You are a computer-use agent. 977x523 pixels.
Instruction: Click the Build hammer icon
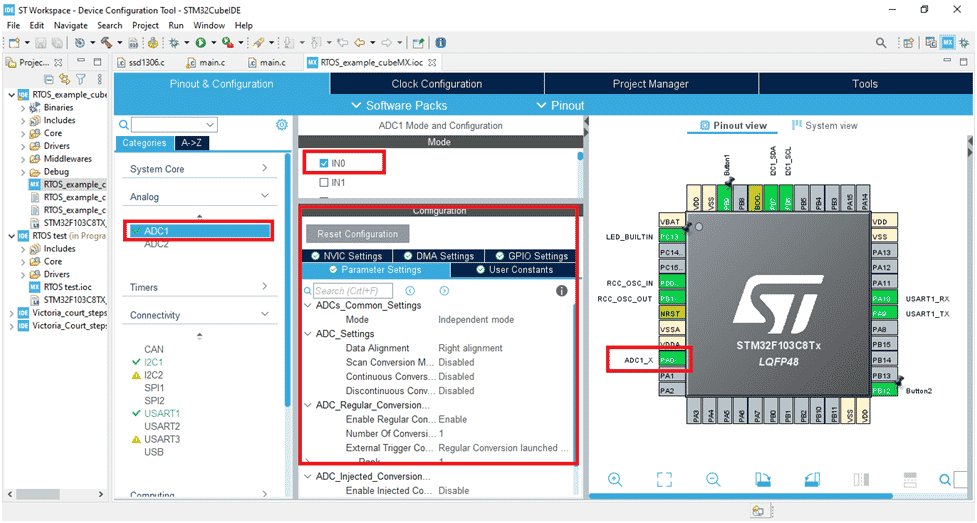107,42
